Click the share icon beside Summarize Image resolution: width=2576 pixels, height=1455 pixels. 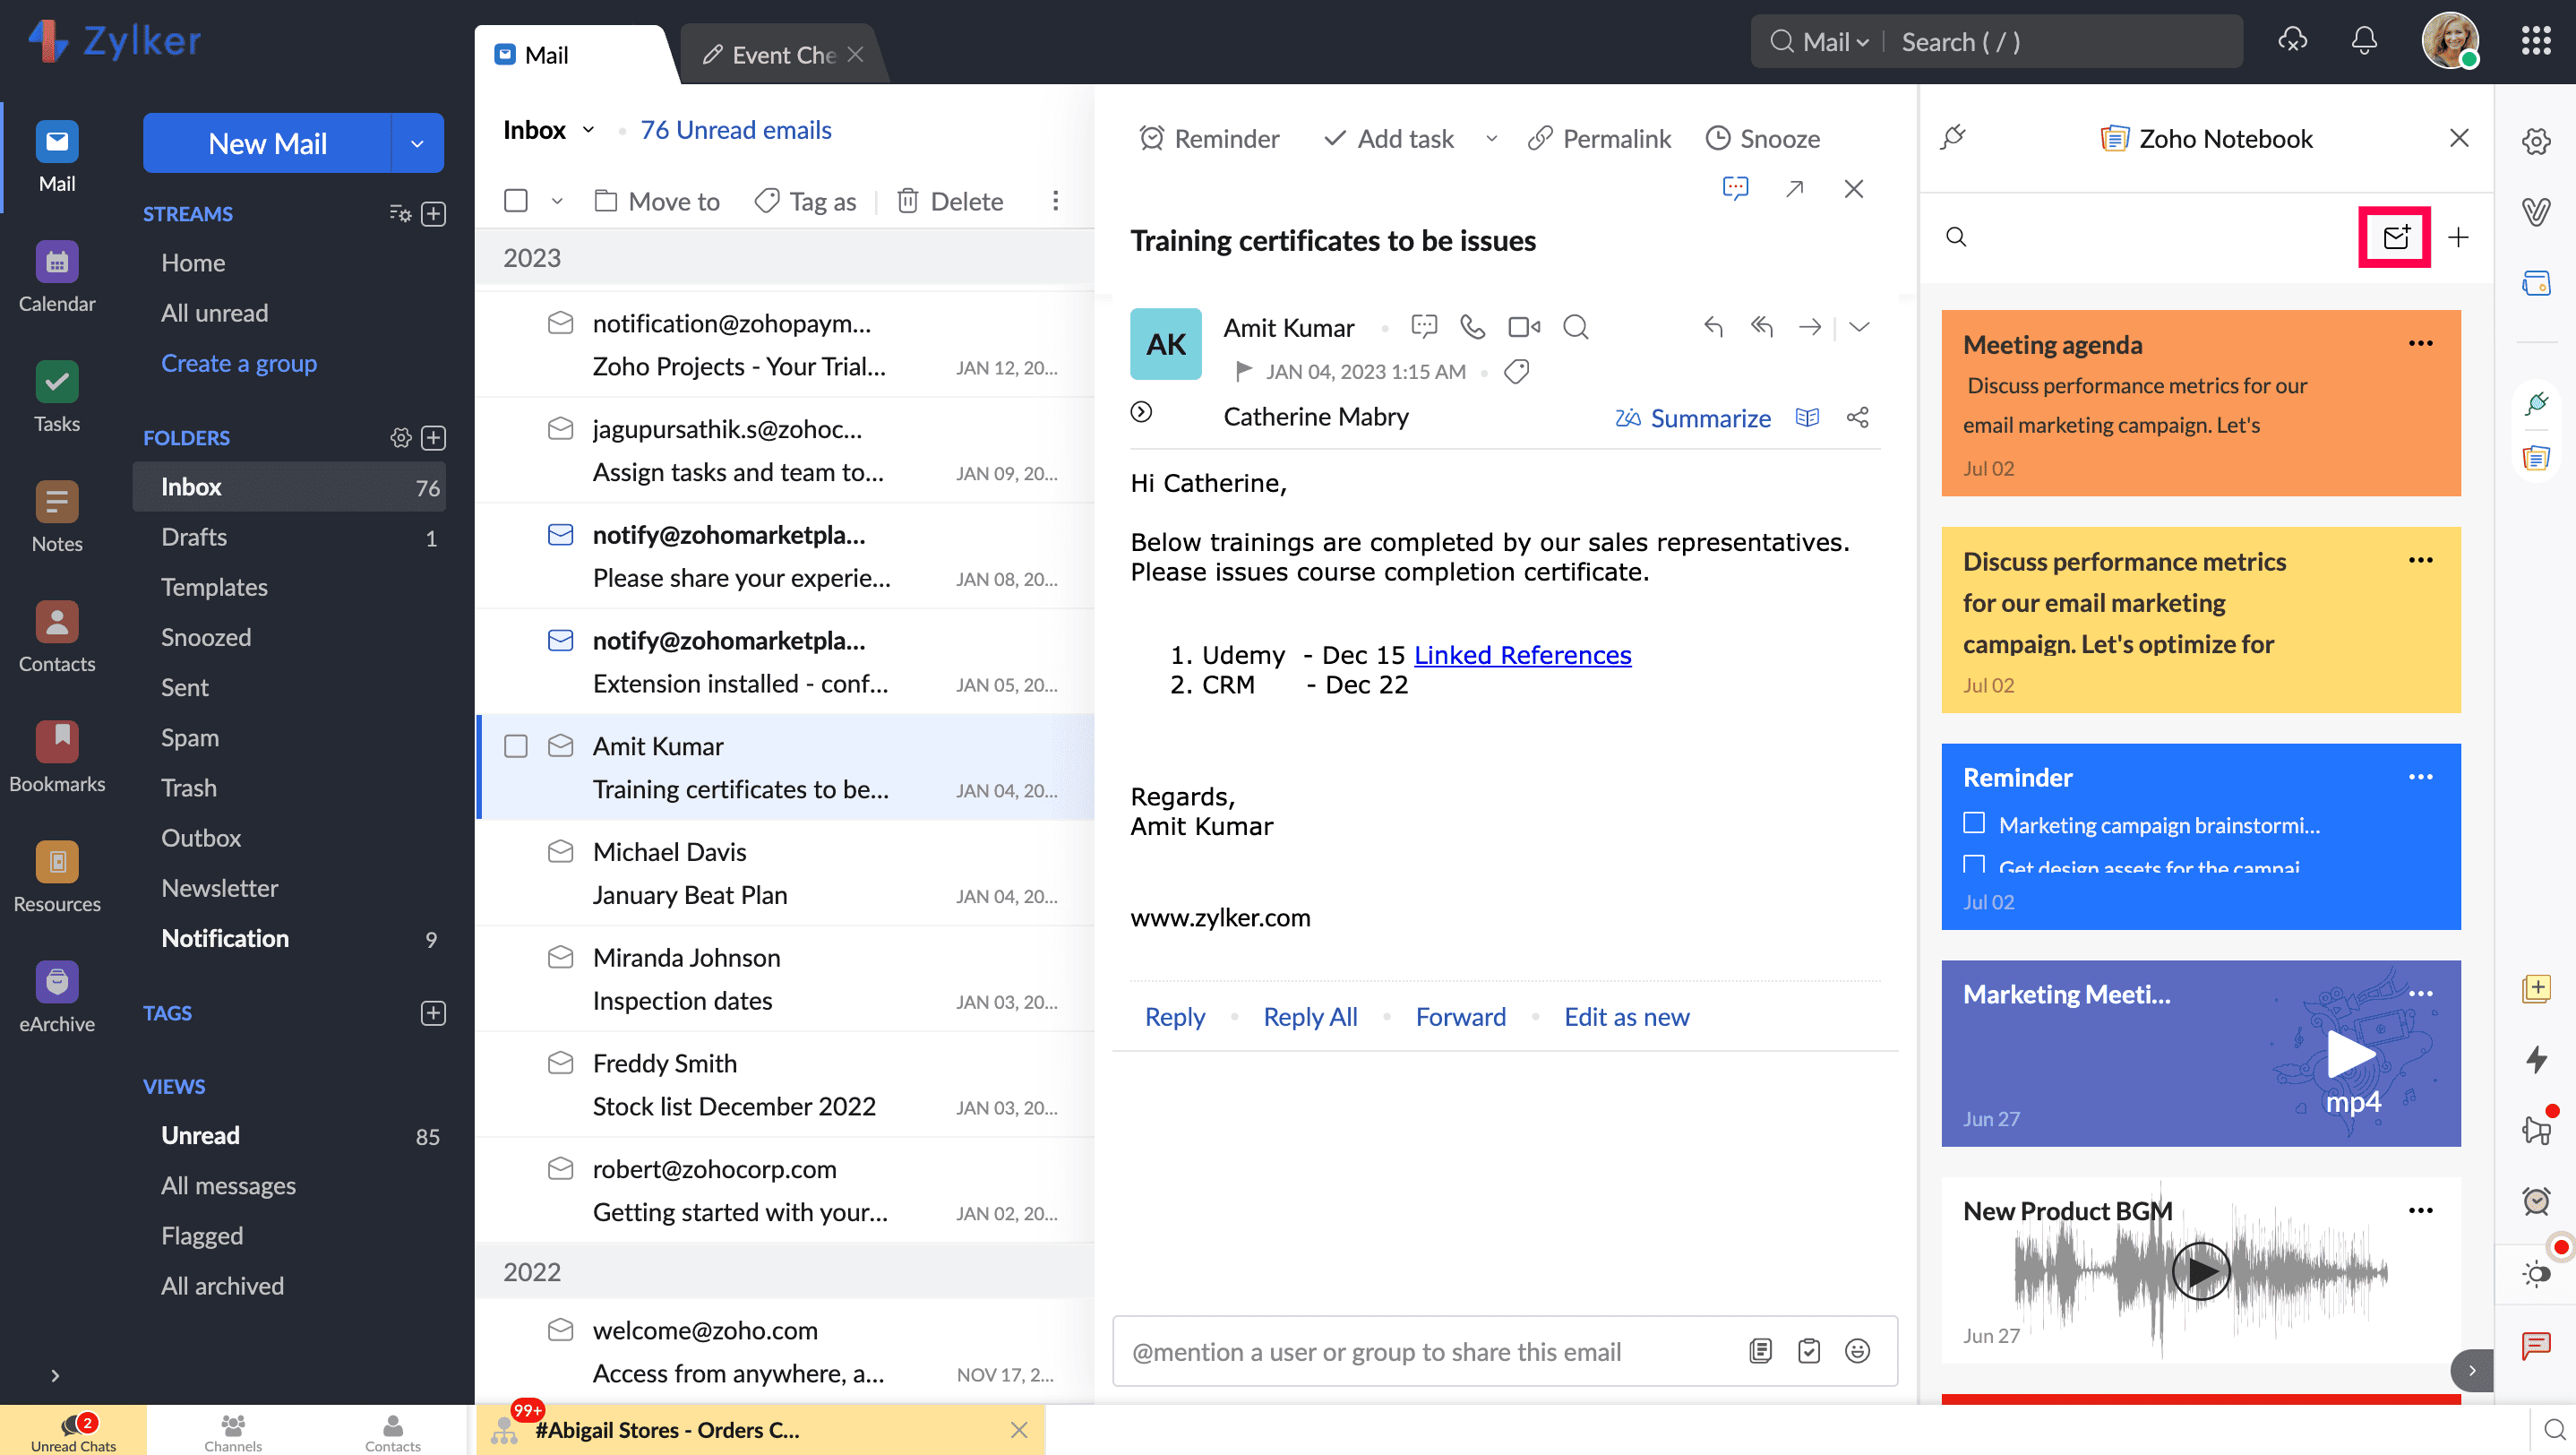click(x=1857, y=417)
